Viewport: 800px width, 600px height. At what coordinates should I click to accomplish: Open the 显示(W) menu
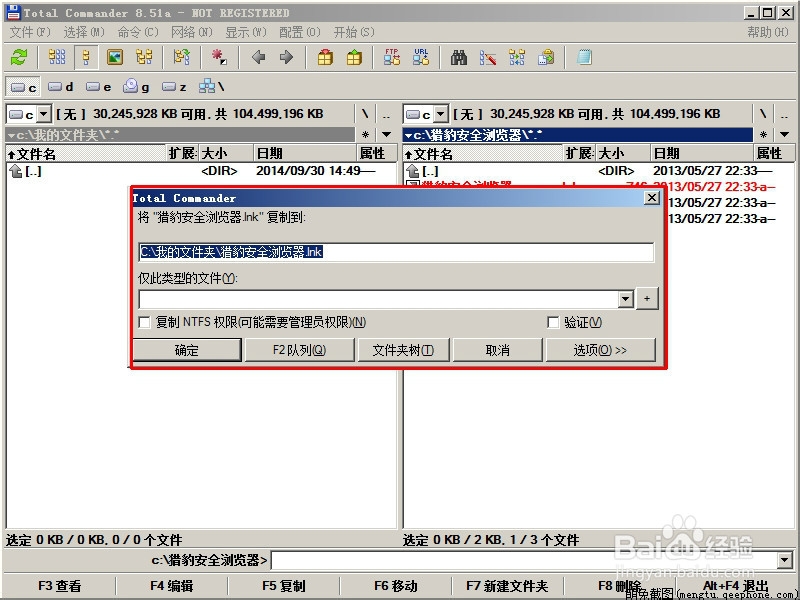pyautogui.click(x=246, y=32)
